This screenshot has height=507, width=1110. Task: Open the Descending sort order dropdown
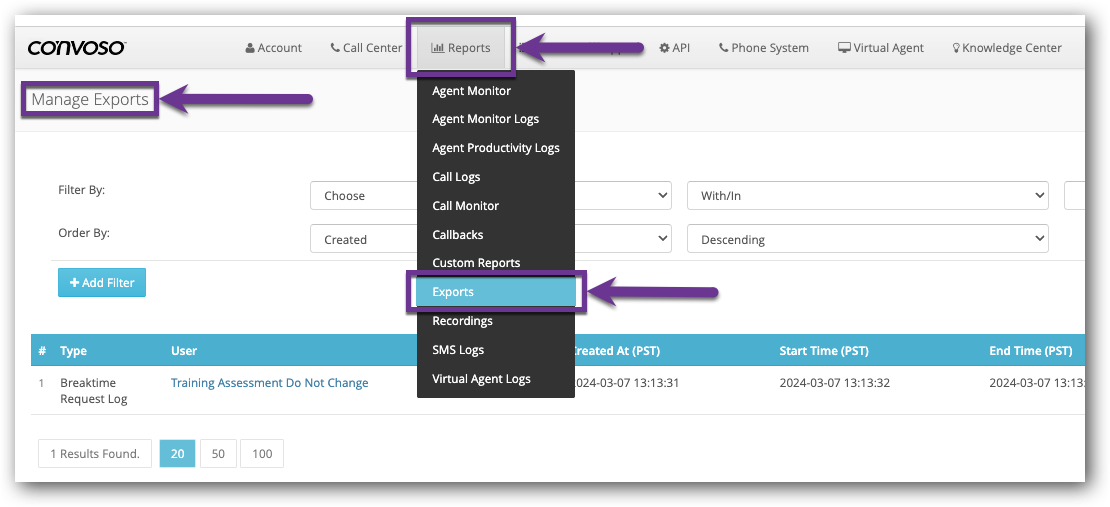click(x=867, y=239)
